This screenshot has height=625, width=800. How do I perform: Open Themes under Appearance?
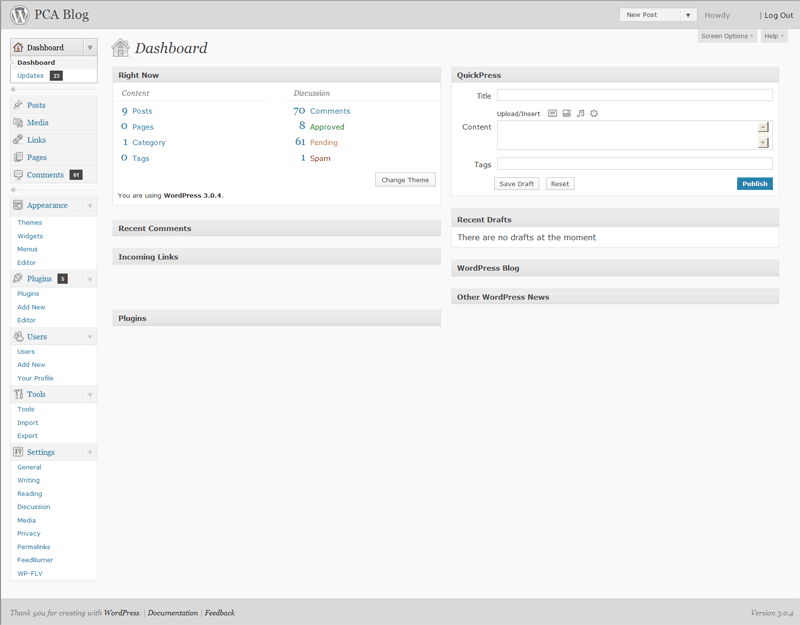[x=30, y=222]
